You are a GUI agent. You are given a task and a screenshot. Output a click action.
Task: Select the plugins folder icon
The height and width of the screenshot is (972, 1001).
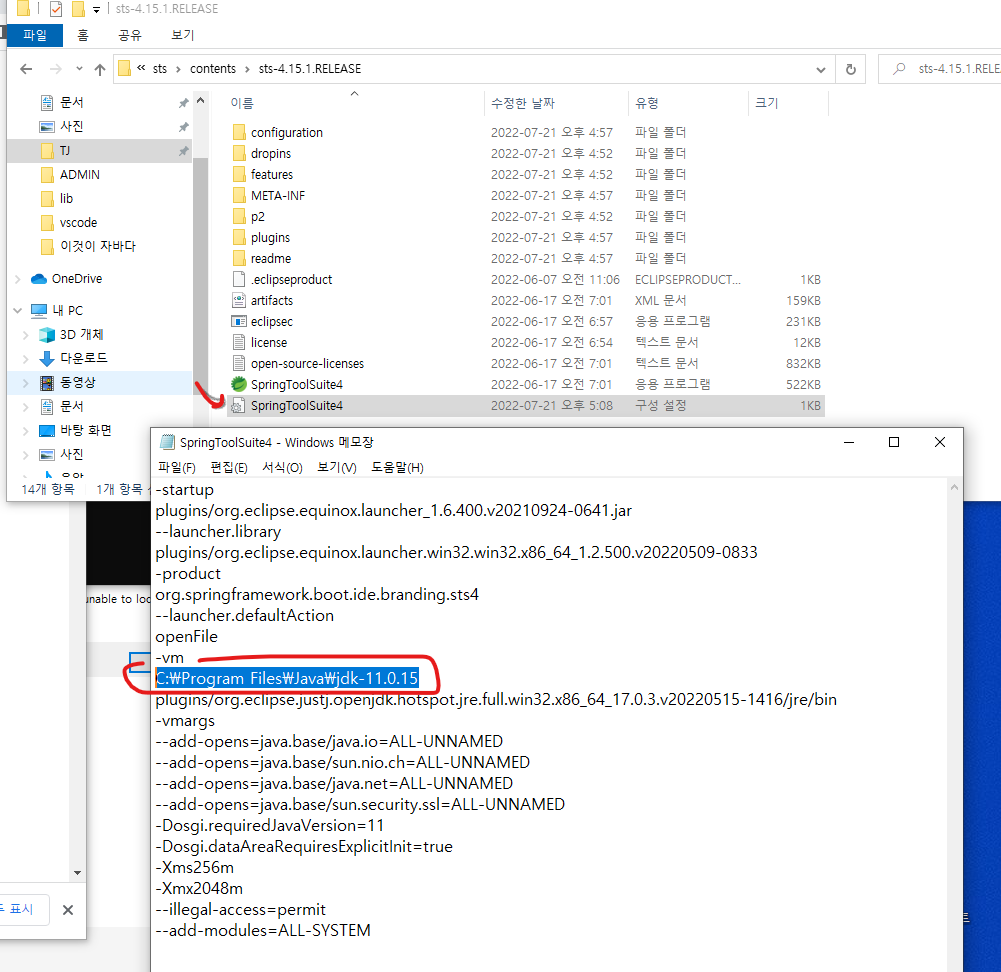pyautogui.click(x=239, y=237)
